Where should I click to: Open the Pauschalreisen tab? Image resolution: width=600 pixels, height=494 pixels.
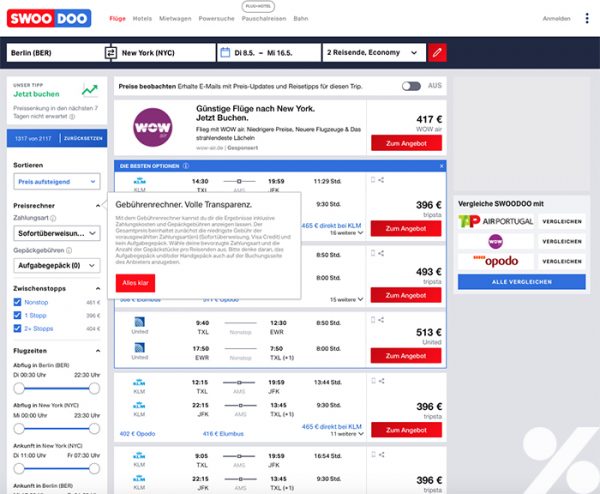264,18
